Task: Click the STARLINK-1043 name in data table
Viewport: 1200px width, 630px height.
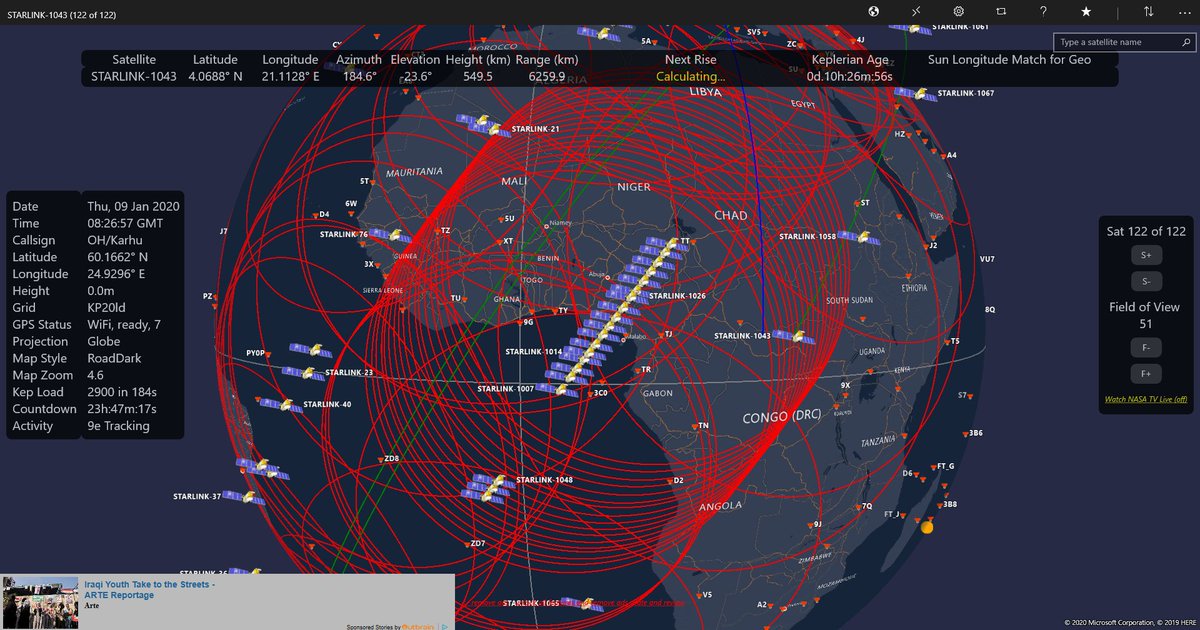Action: [134, 76]
